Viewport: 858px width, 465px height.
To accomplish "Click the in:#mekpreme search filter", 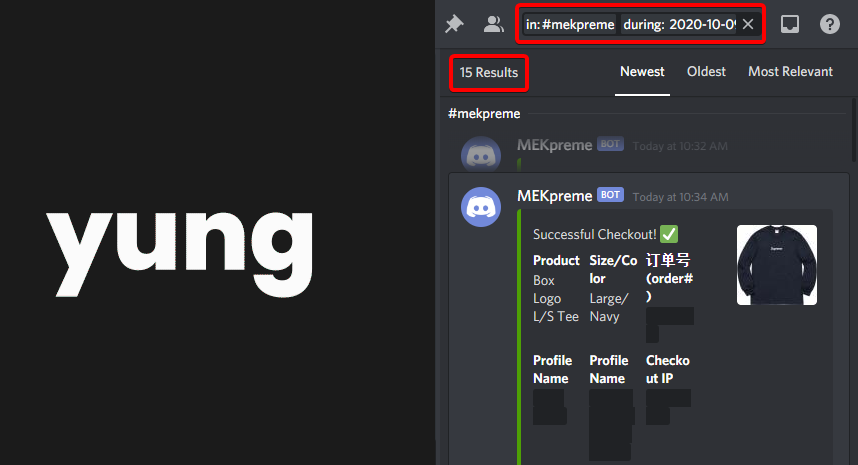I will [x=570, y=25].
